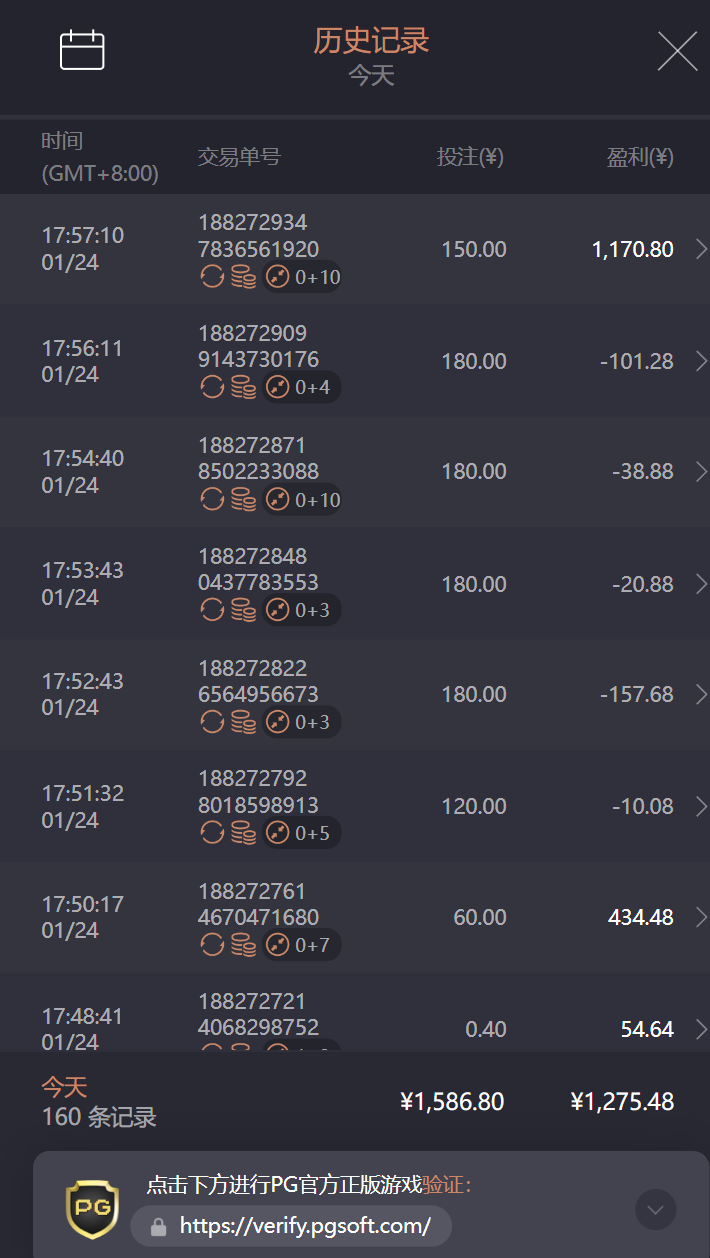Click refresh icon on 17:57:10 record
This screenshot has width=710, height=1258.
(212, 277)
